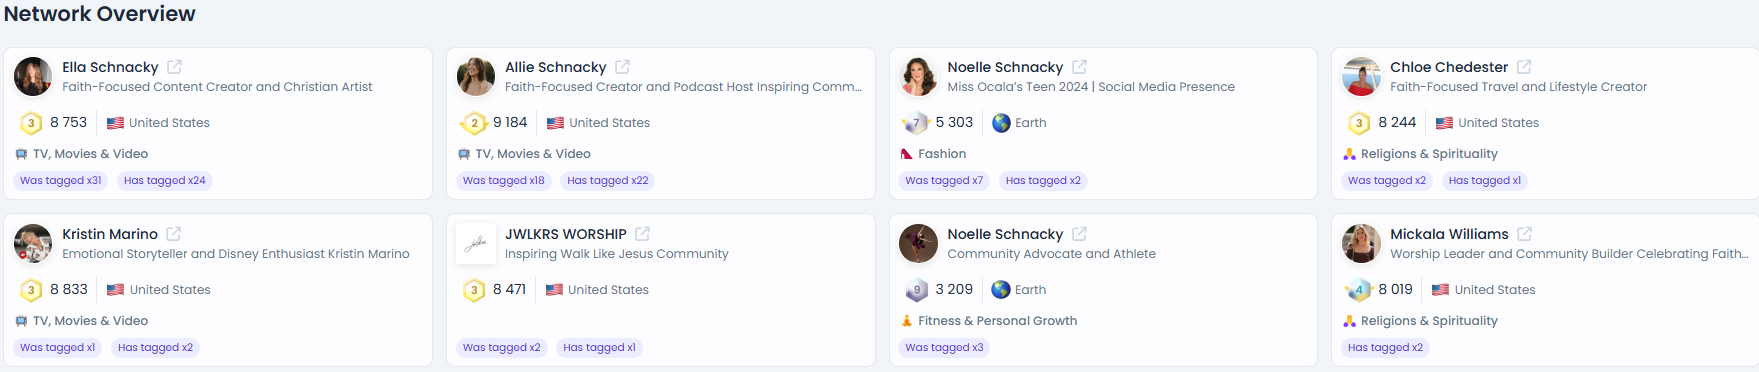1759x372 pixels.
Task: Click Ella Schnacky's profile avatar
Action: point(33,77)
